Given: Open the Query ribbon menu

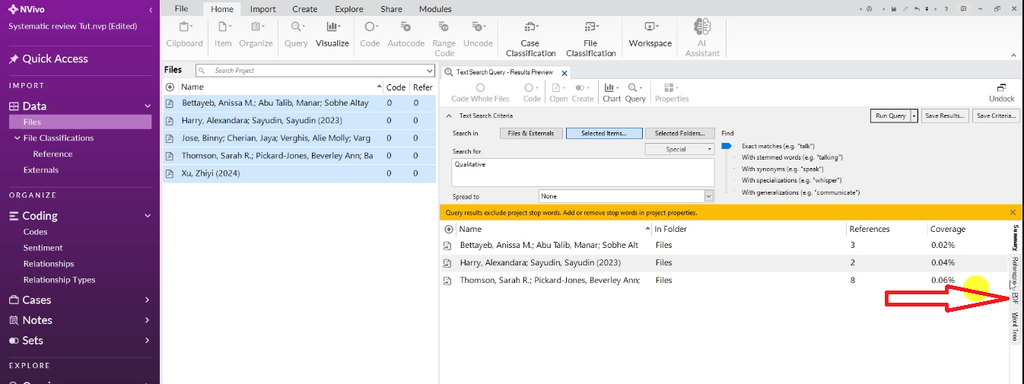Looking at the screenshot, I should point(296,34).
